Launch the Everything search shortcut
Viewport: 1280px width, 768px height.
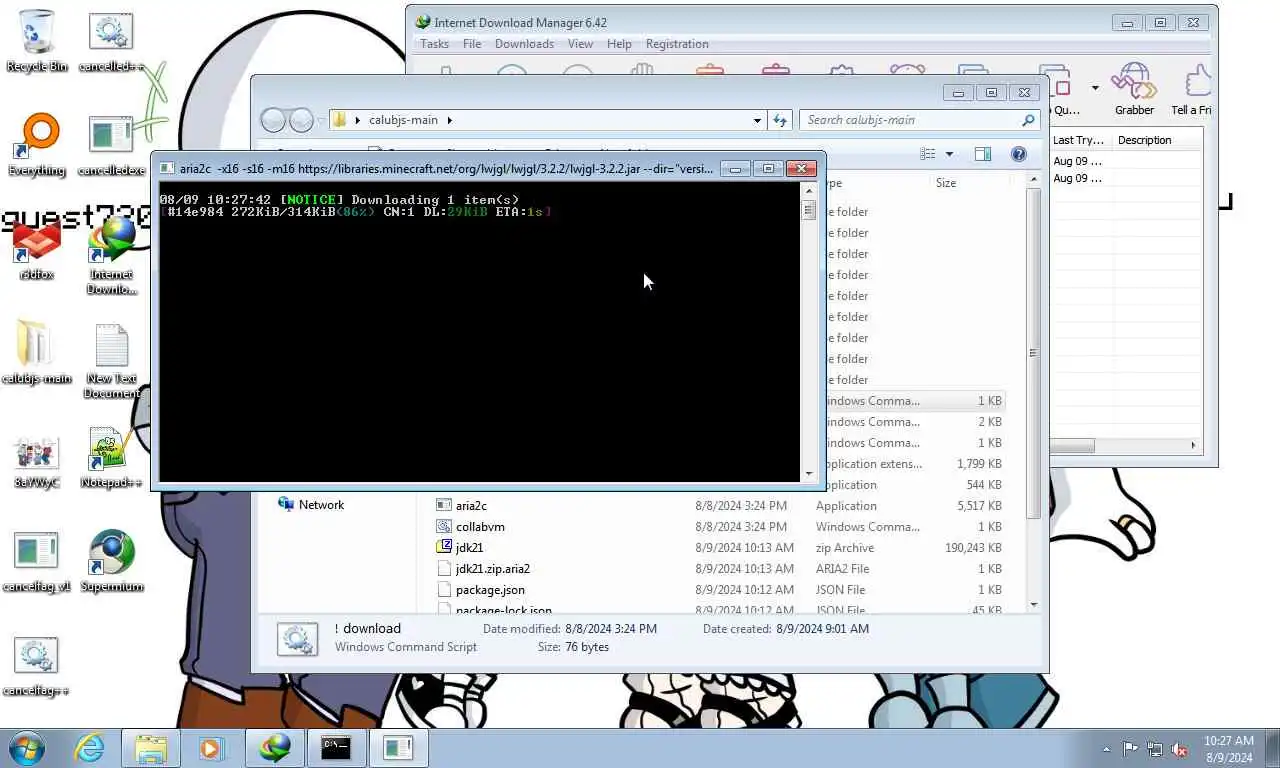(x=37, y=145)
